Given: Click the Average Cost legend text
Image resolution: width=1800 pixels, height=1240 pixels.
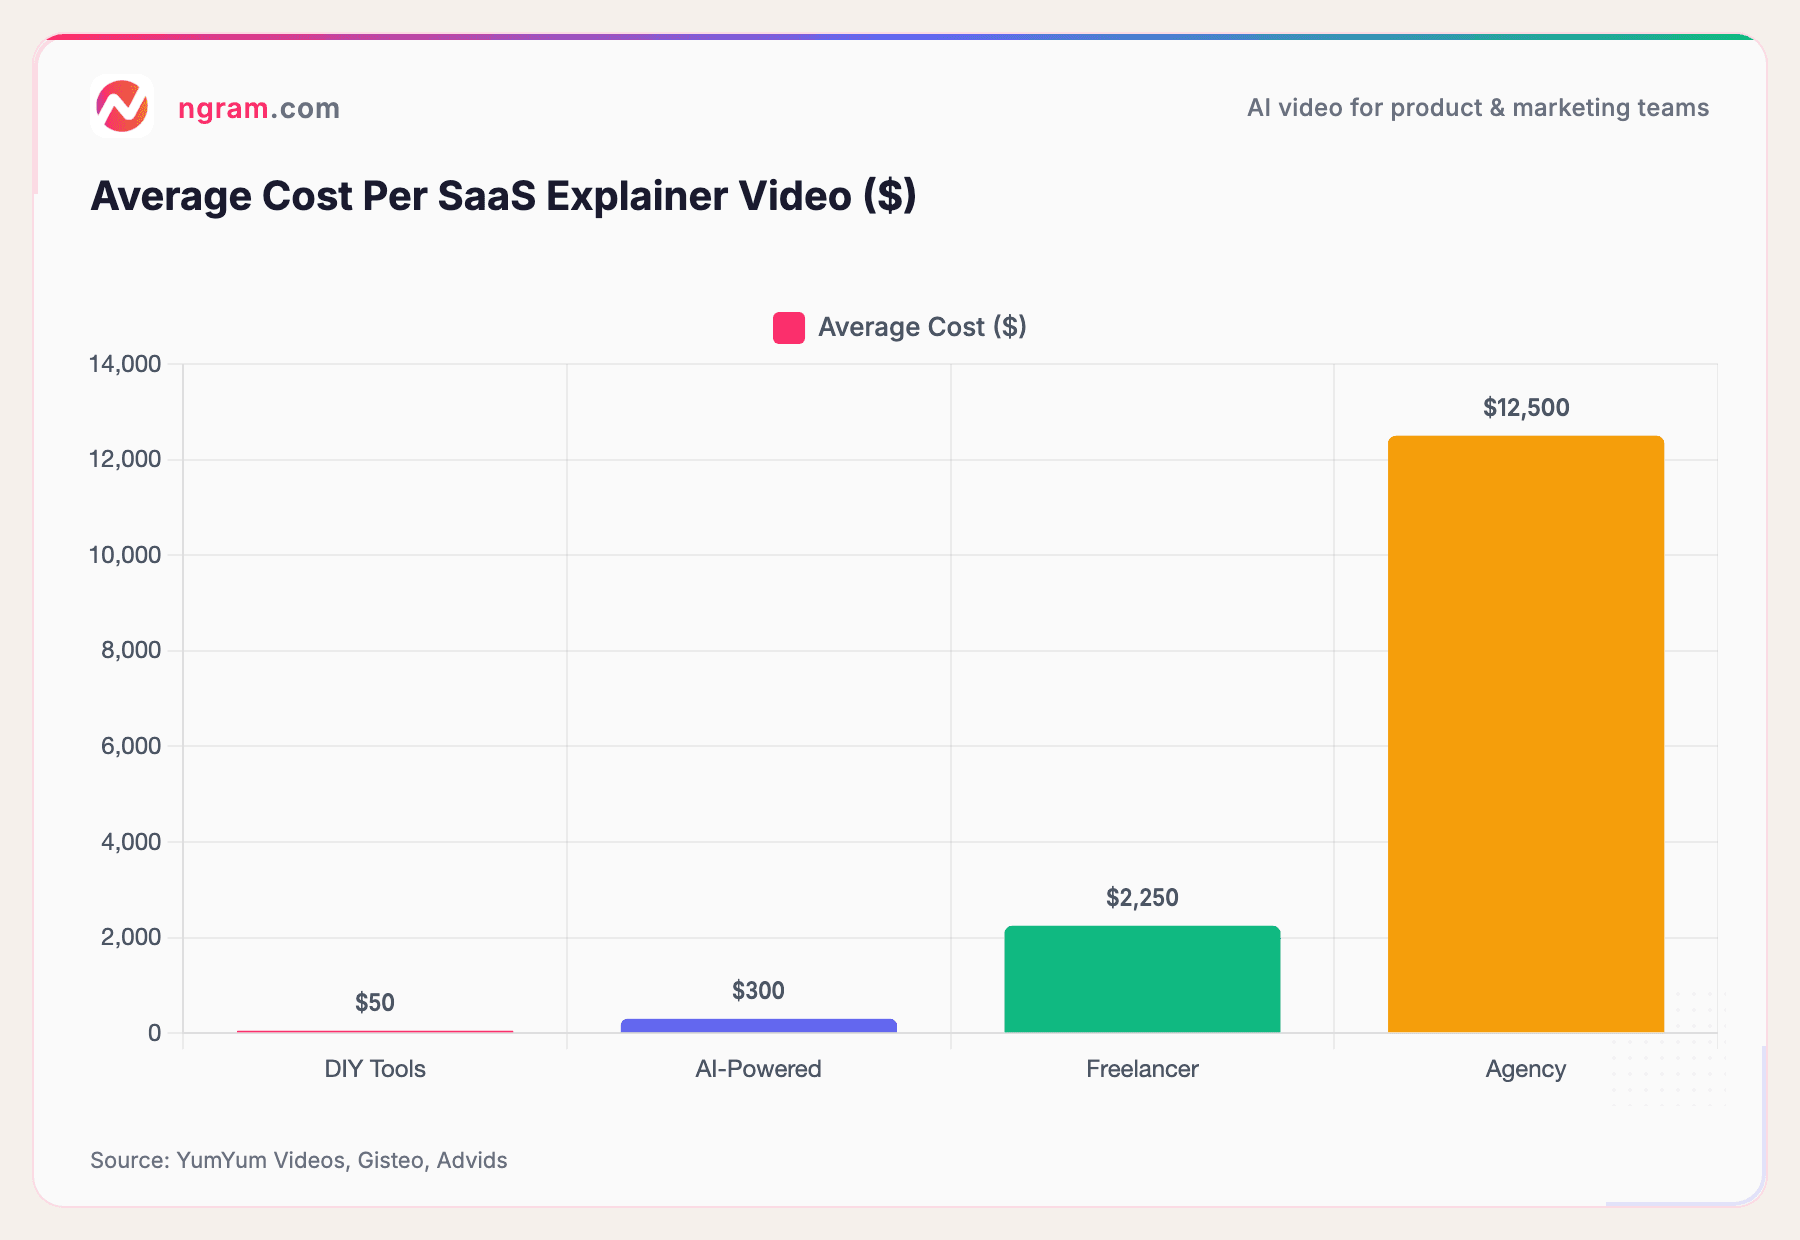Looking at the screenshot, I should [x=921, y=327].
